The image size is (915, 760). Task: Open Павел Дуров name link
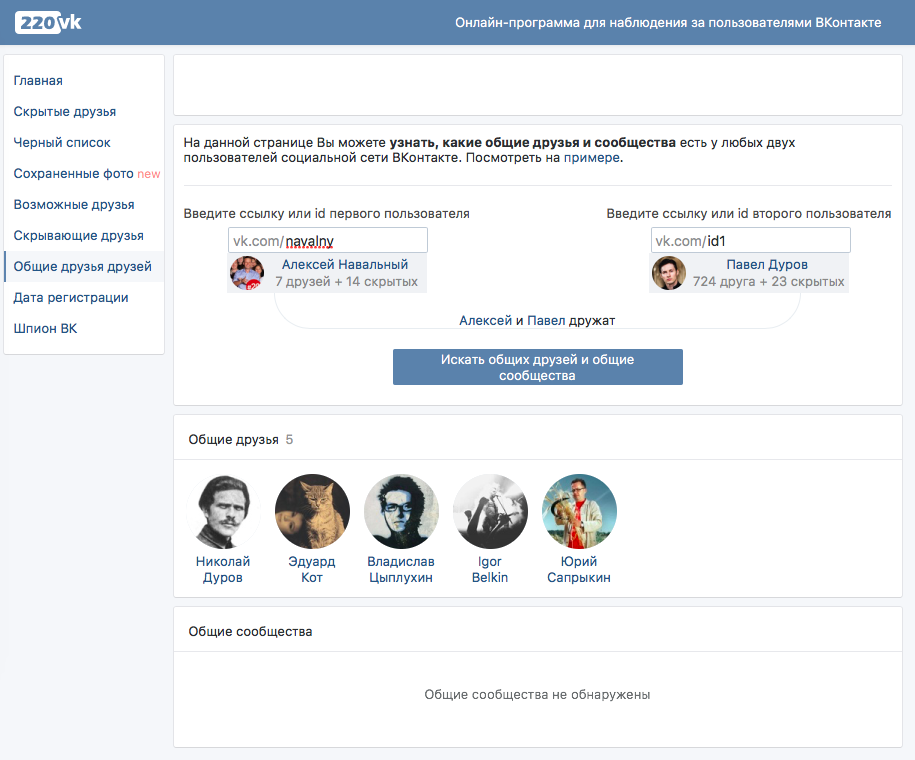tap(767, 264)
